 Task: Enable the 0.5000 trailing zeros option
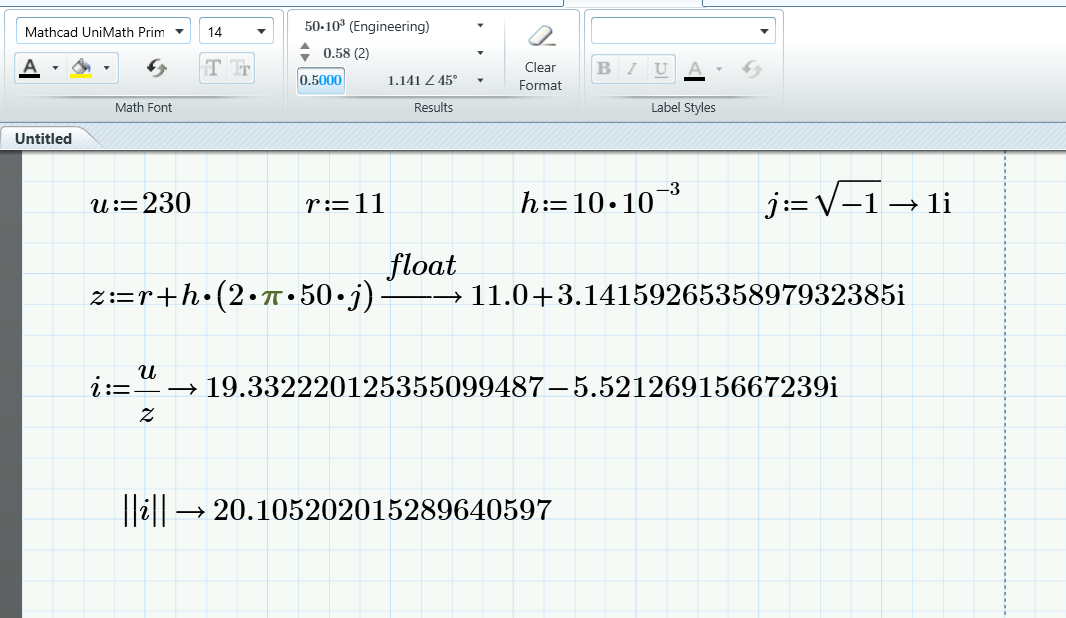tap(320, 80)
